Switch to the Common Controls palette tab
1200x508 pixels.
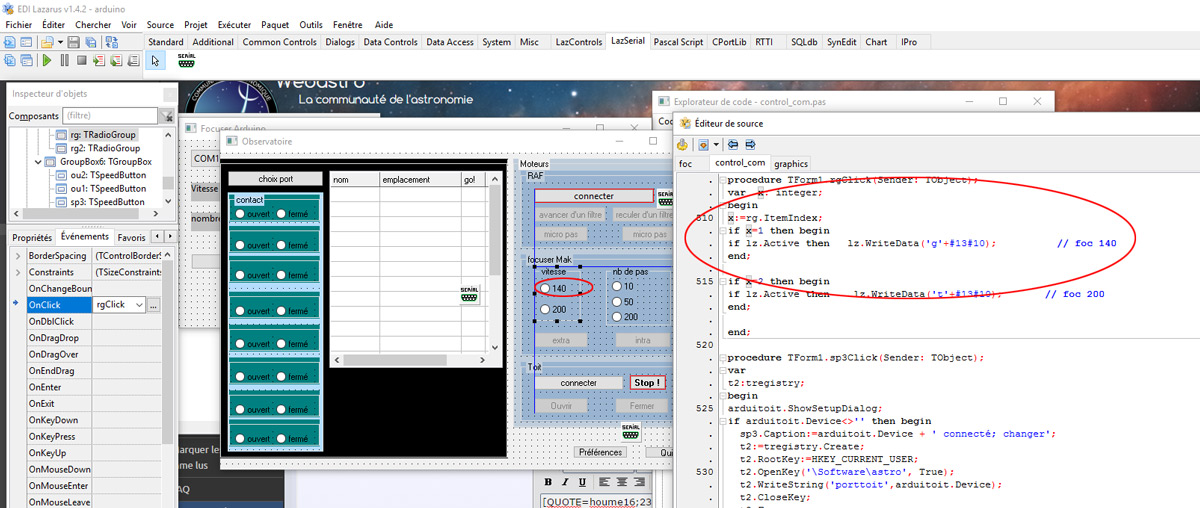click(279, 42)
